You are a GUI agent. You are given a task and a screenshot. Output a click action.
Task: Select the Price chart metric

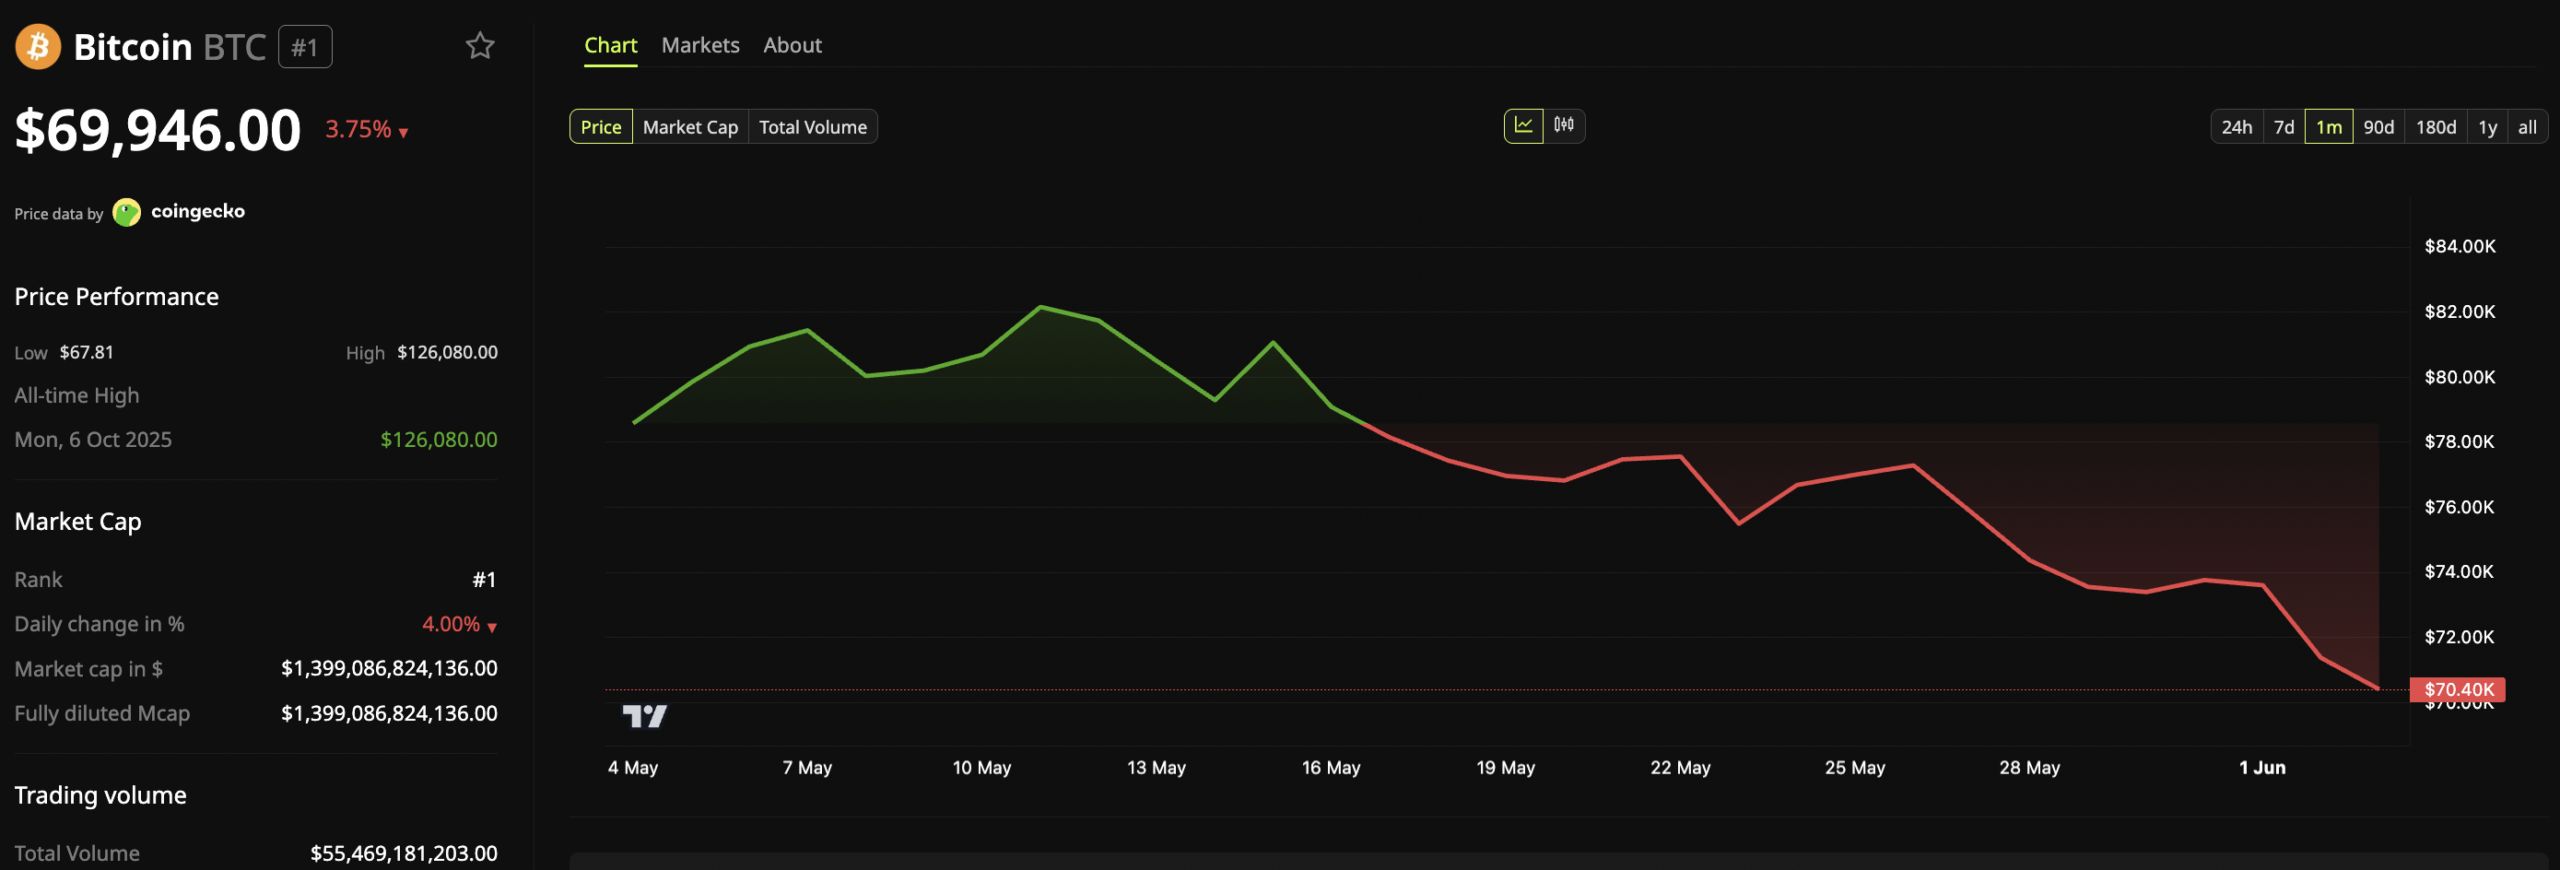point(601,127)
